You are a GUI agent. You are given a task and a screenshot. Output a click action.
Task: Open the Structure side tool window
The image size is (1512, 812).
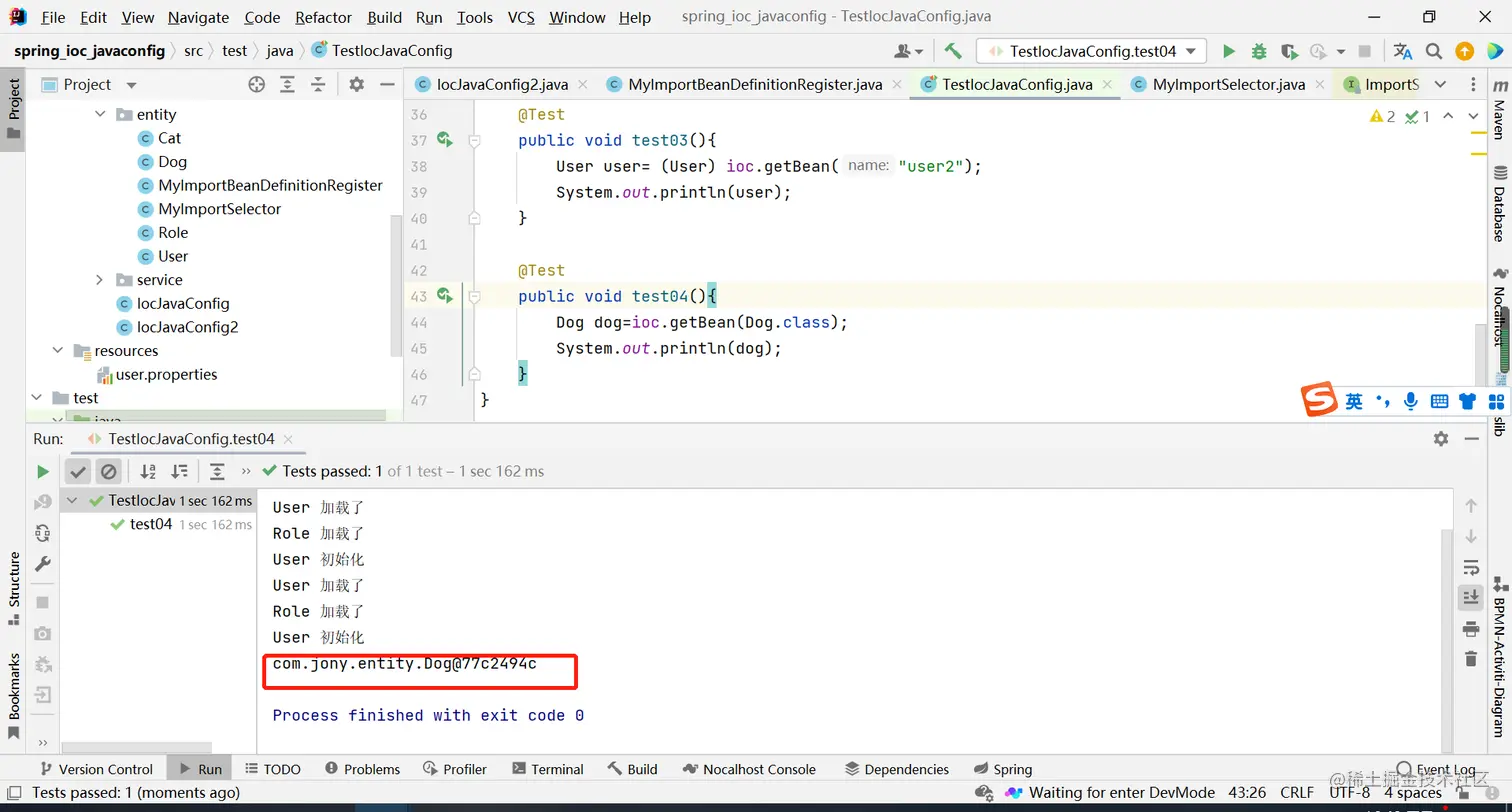(x=14, y=588)
